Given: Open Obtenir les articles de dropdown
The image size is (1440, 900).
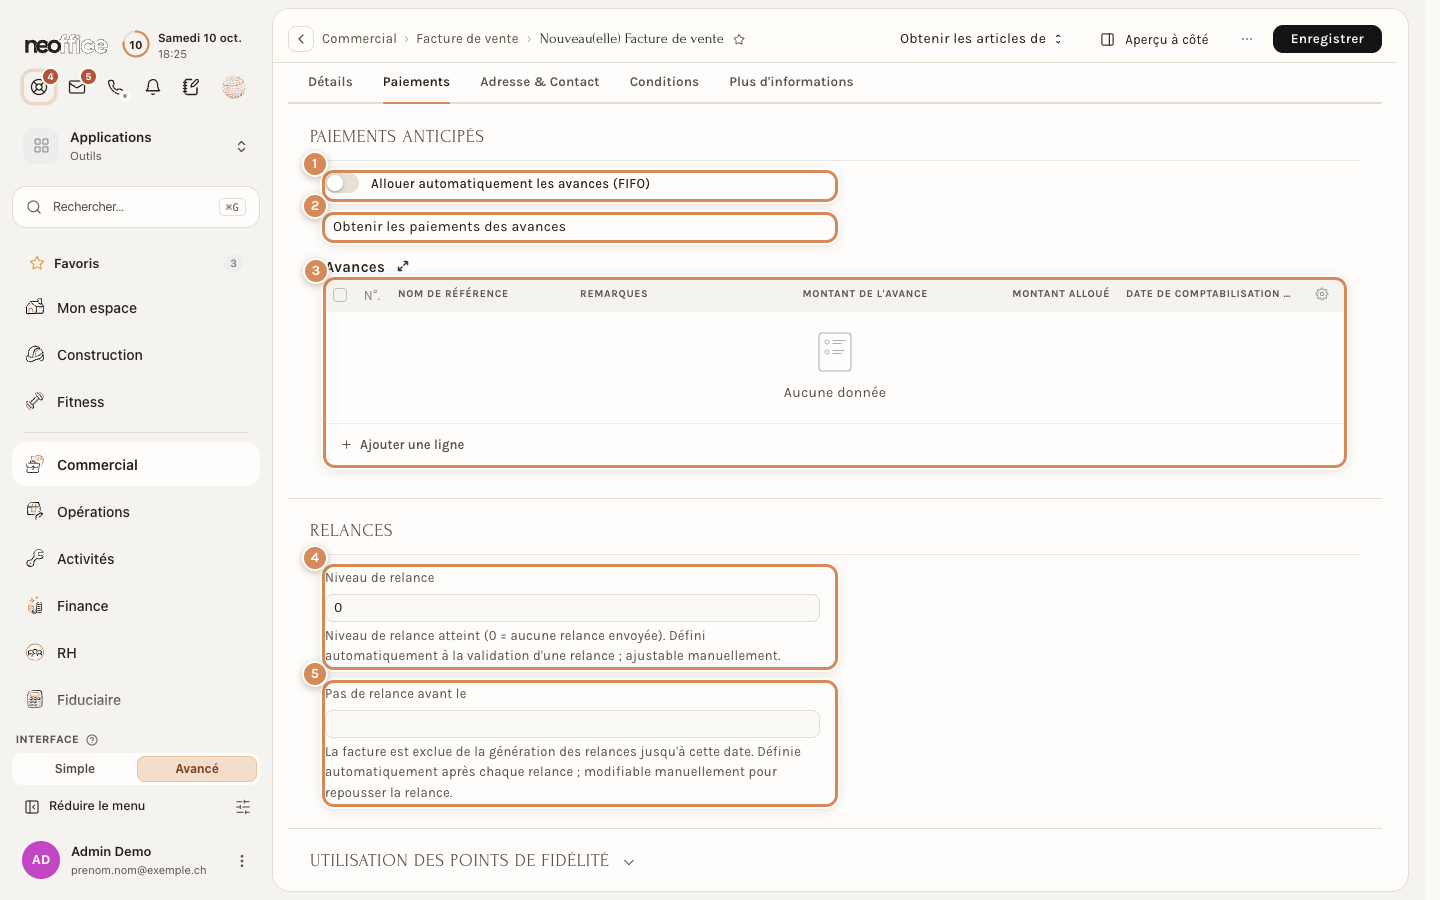Looking at the screenshot, I should pos(981,39).
